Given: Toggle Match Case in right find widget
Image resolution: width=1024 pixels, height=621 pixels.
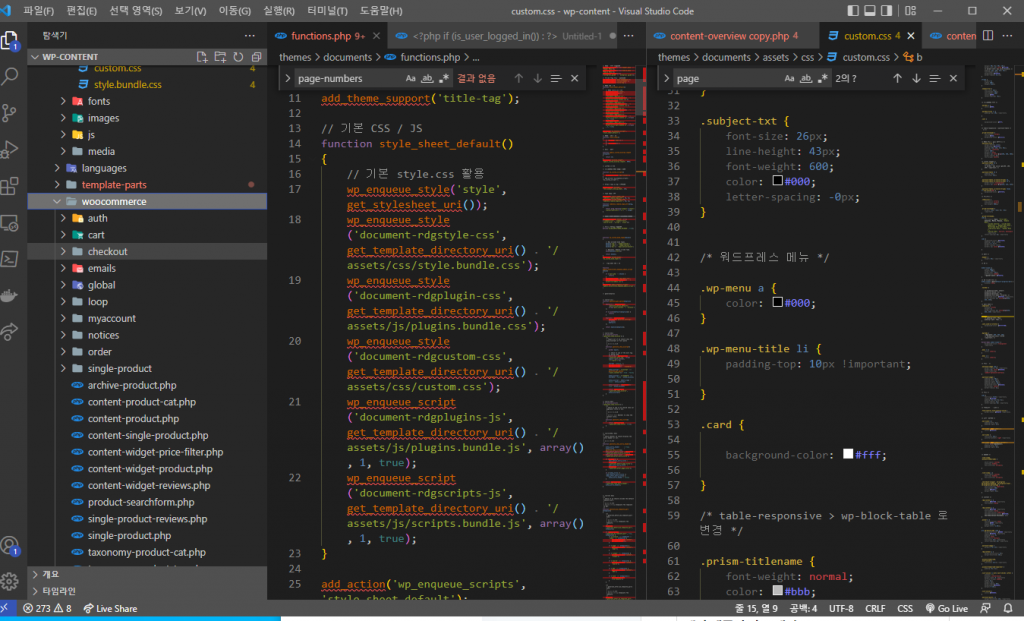Looking at the screenshot, I should (x=789, y=78).
